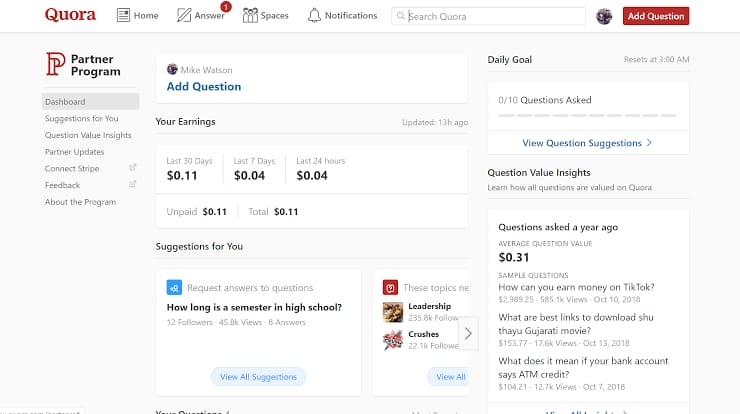Screen dimensions: 740x414
Task: Open the Answer pencil icon
Action: (x=184, y=16)
